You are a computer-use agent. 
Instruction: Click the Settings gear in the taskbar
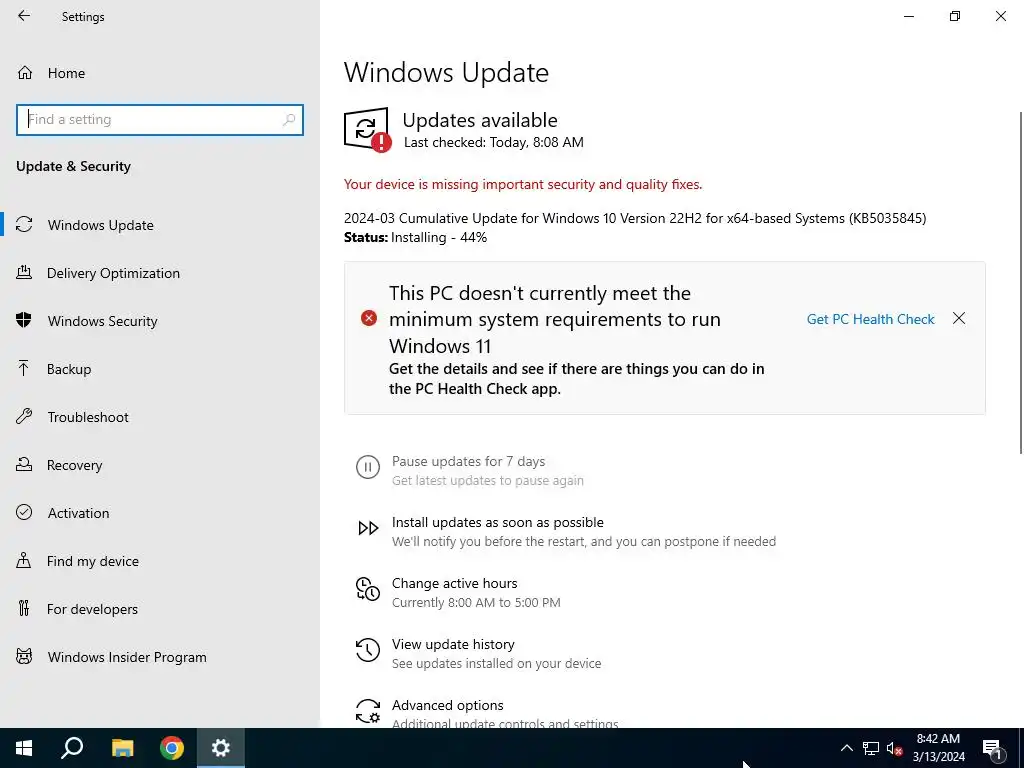point(221,748)
